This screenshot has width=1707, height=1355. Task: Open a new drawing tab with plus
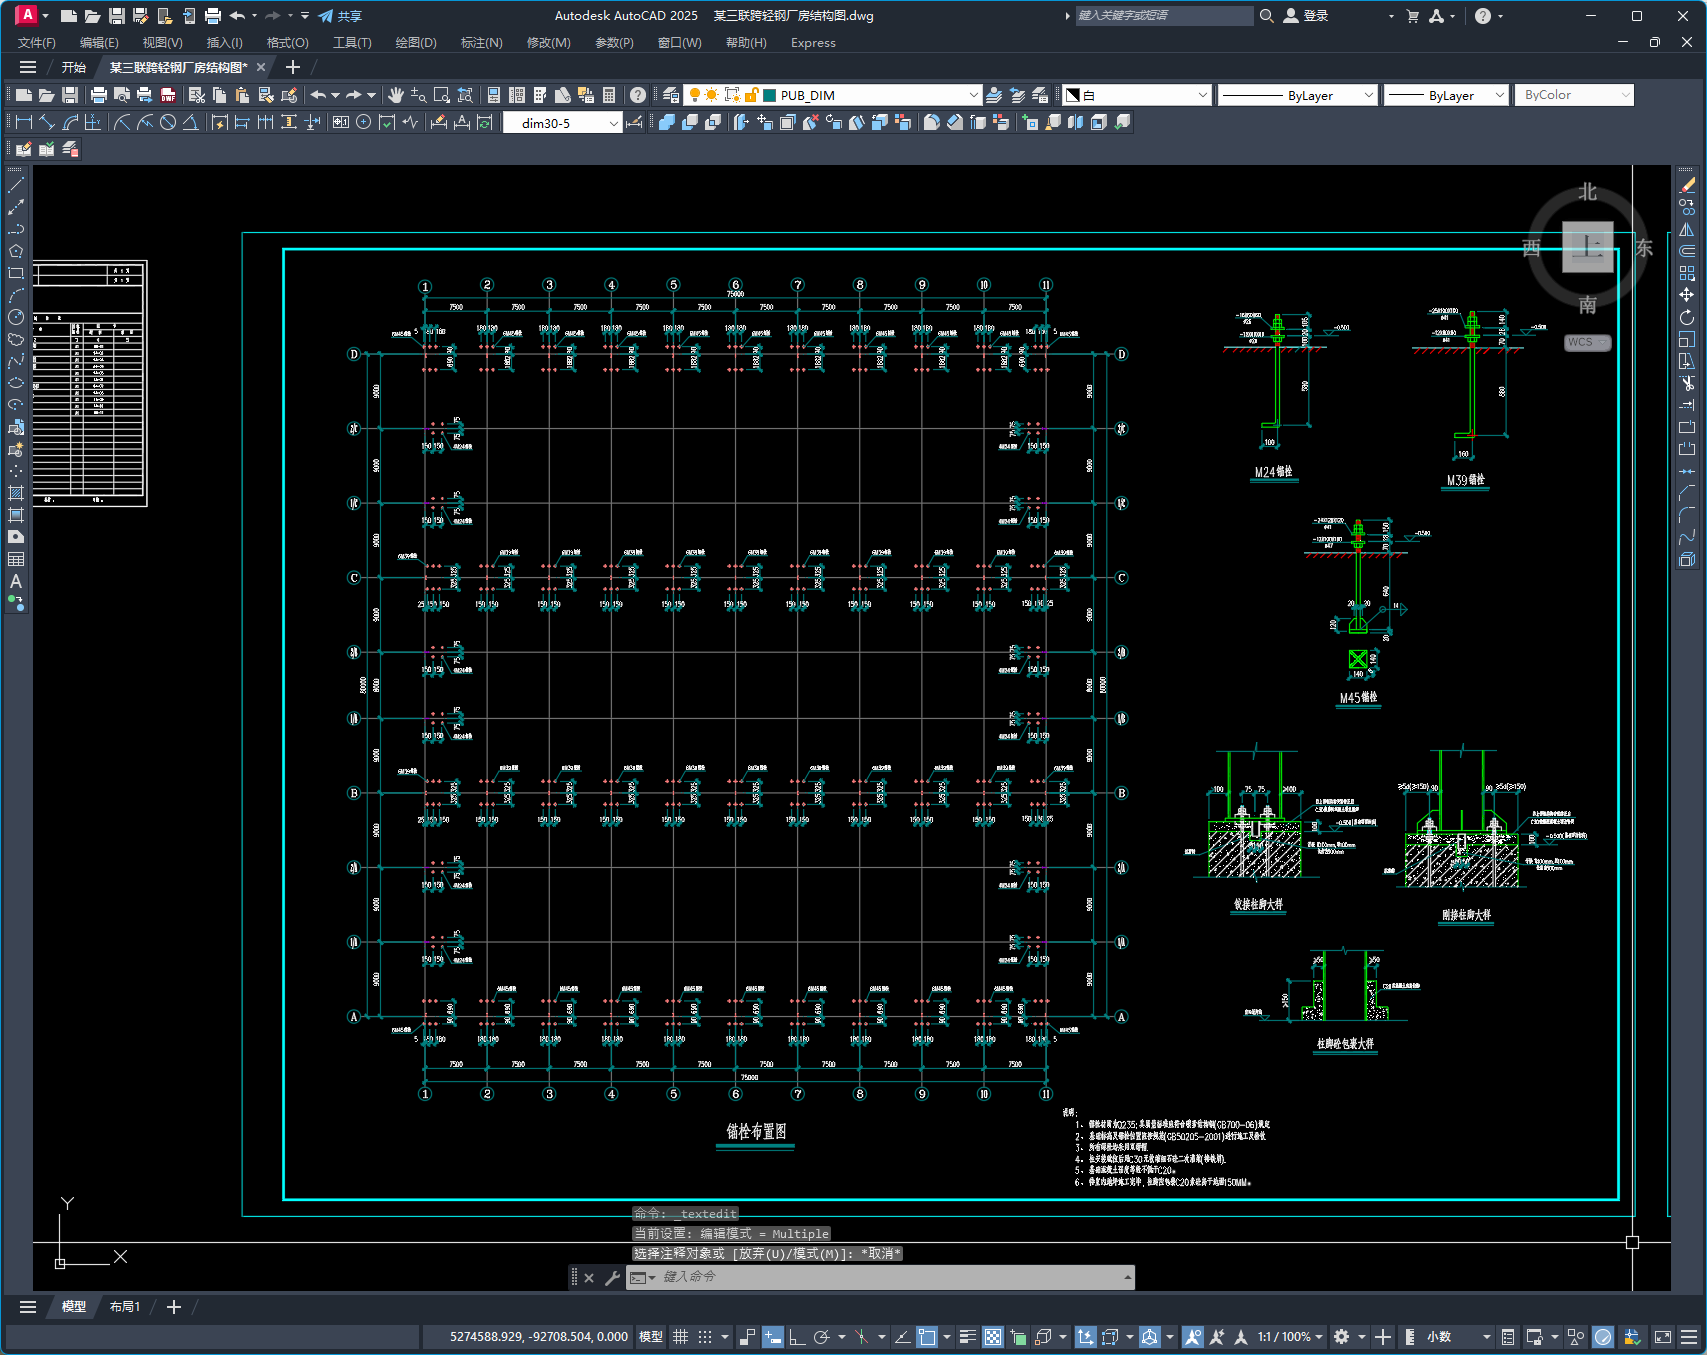292,67
